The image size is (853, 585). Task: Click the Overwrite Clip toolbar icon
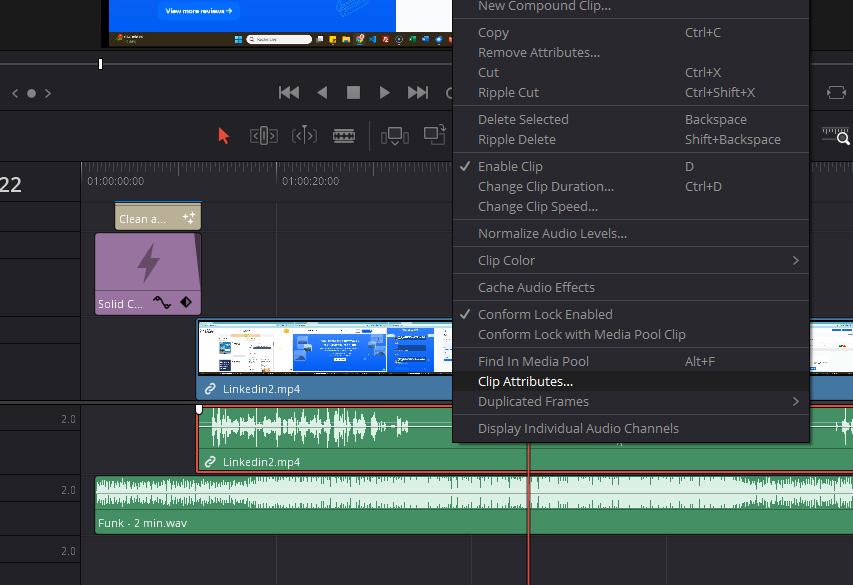434,134
